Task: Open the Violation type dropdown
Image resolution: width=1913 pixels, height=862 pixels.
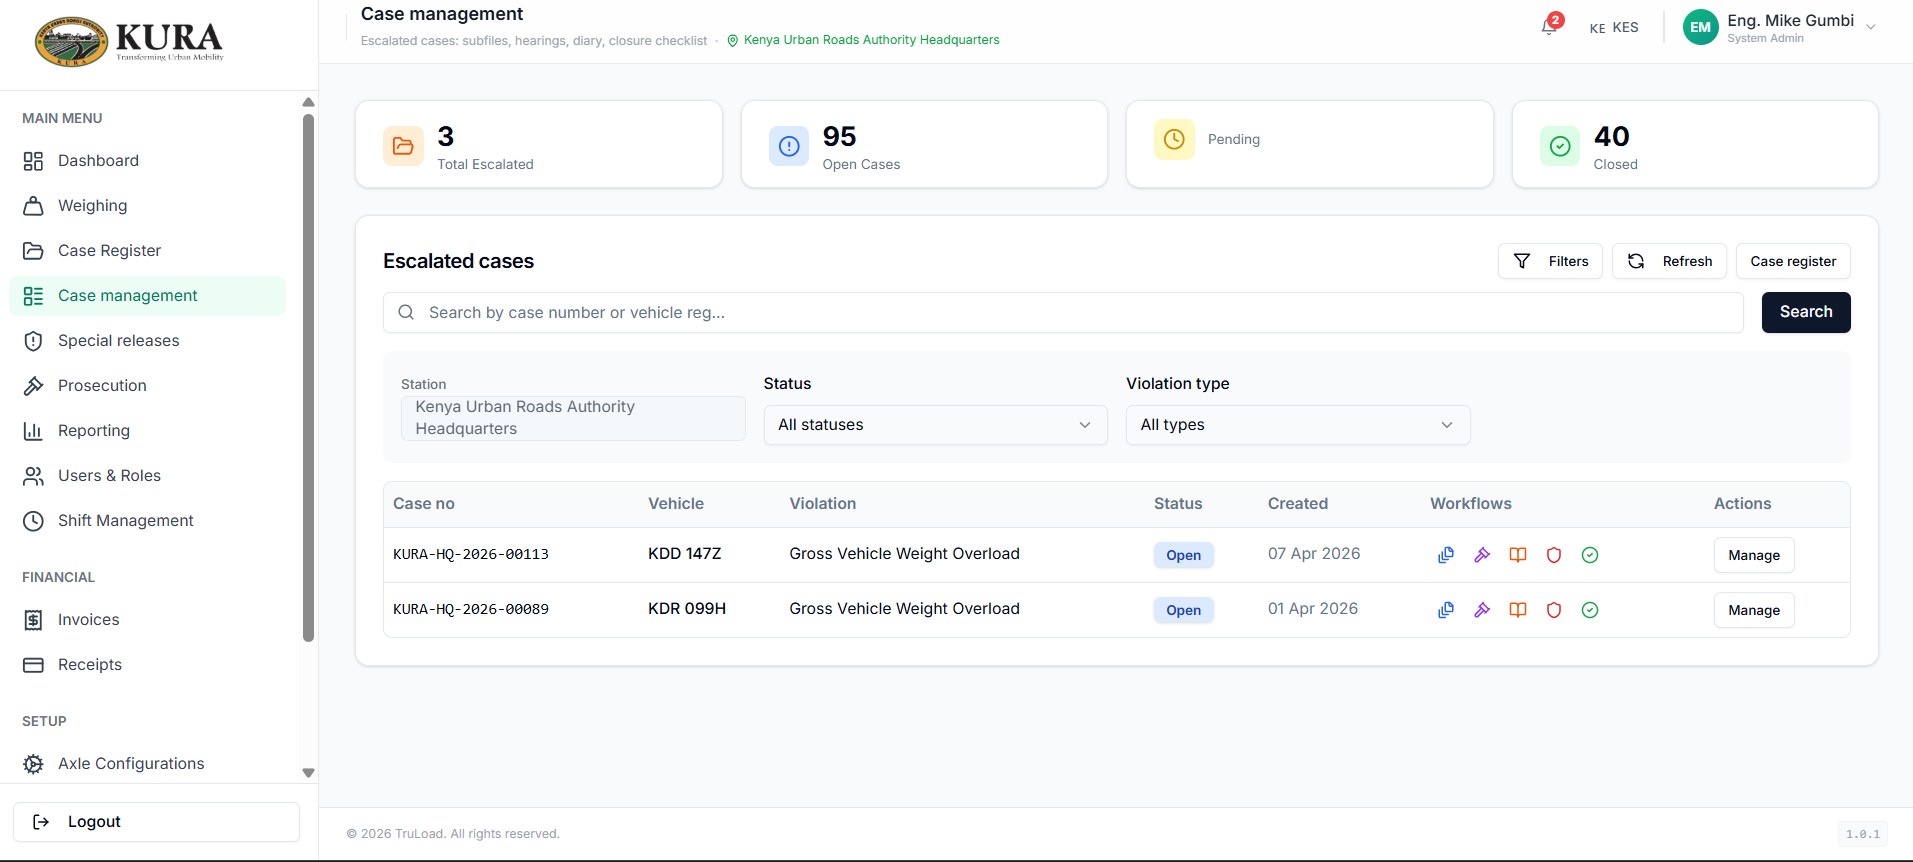Action: [x=1298, y=425]
